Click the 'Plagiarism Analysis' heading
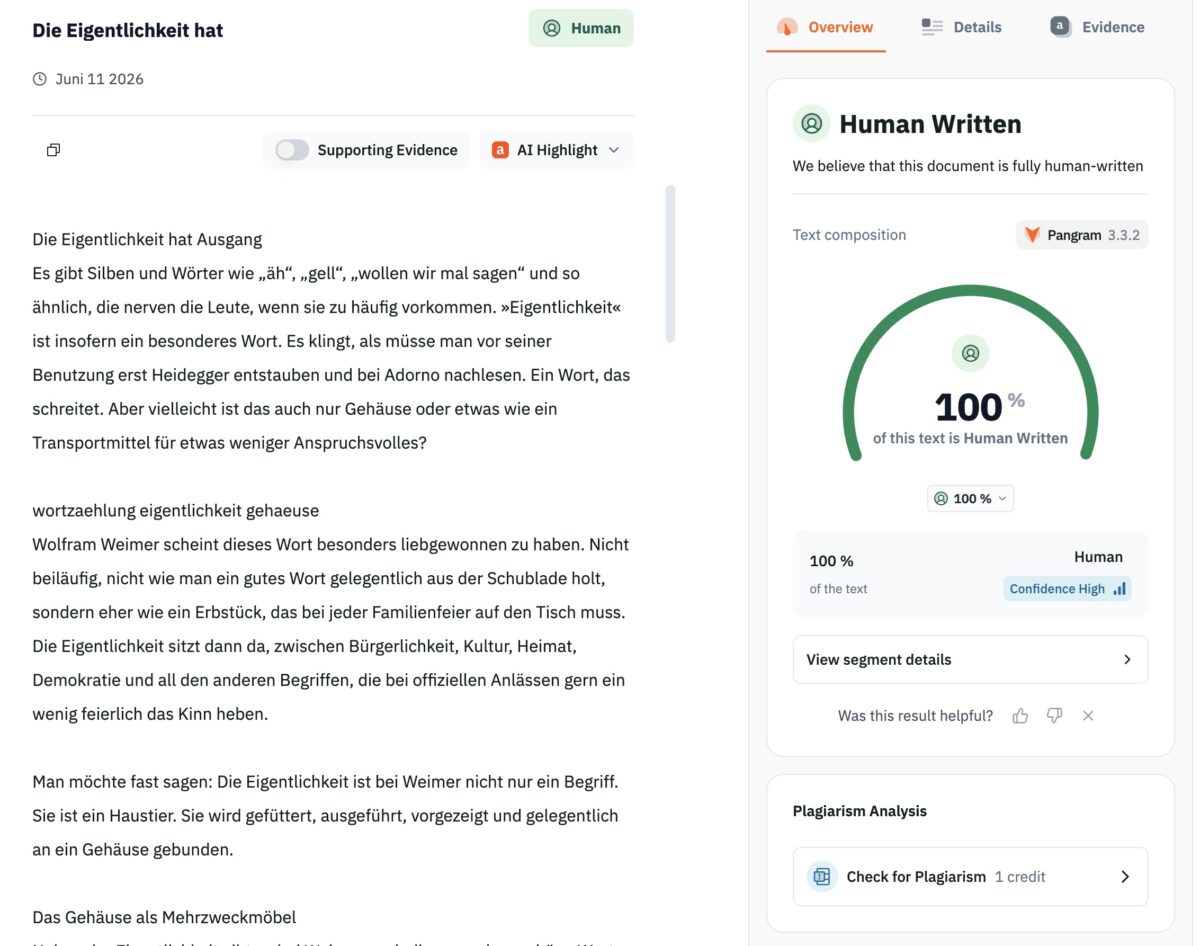The height and width of the screenshot is (946, 1200). (x=860, y=811)
